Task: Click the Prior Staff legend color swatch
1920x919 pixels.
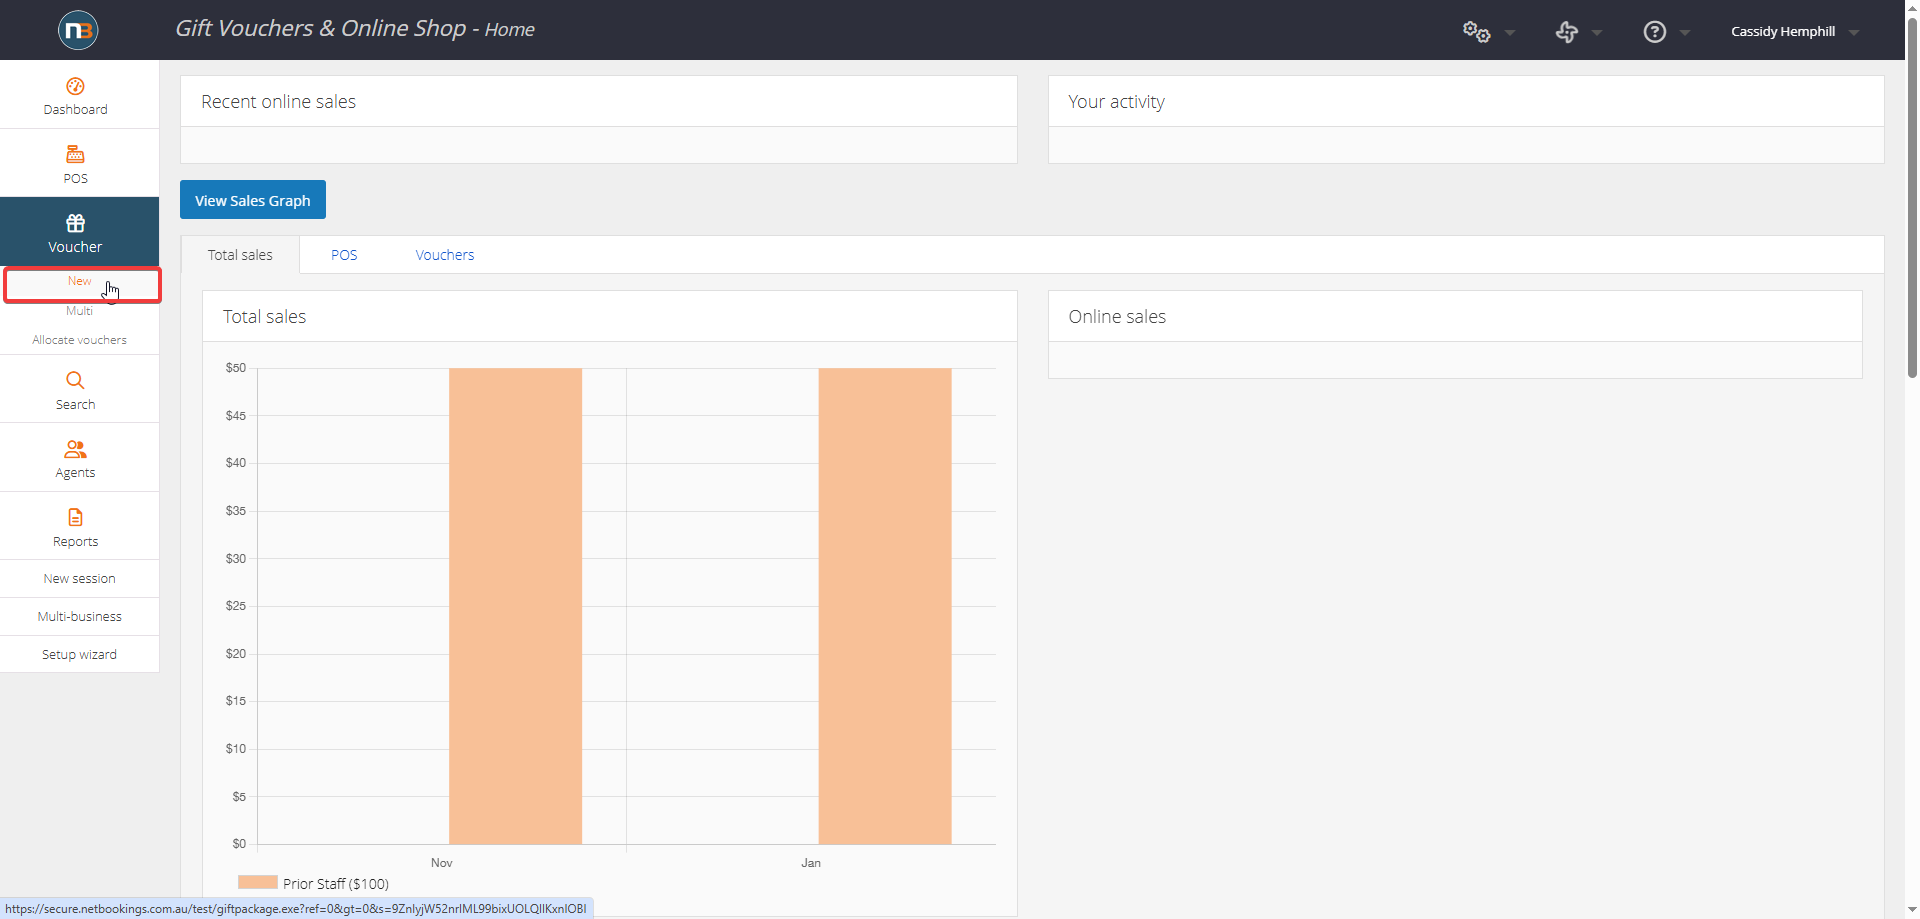Action: 258,882
